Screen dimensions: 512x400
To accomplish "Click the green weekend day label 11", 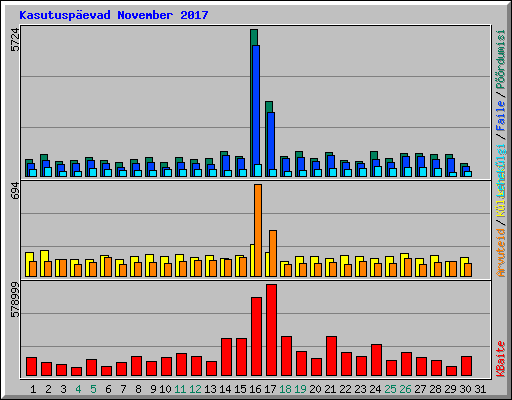I will pos(180,389).
